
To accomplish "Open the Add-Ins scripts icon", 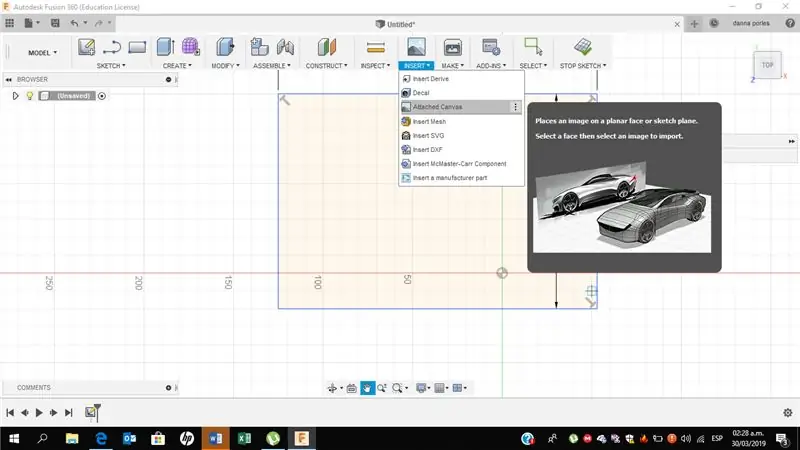I will 491,47.
